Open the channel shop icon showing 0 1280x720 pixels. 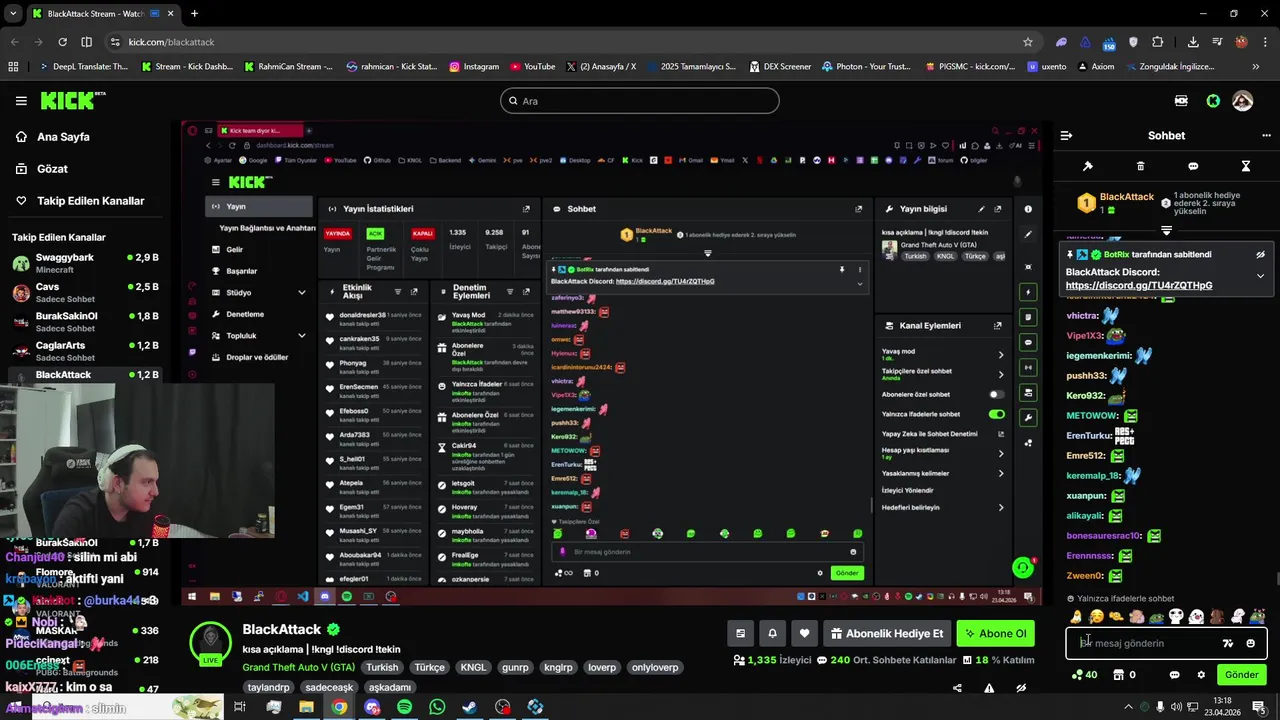(1124, 675)
